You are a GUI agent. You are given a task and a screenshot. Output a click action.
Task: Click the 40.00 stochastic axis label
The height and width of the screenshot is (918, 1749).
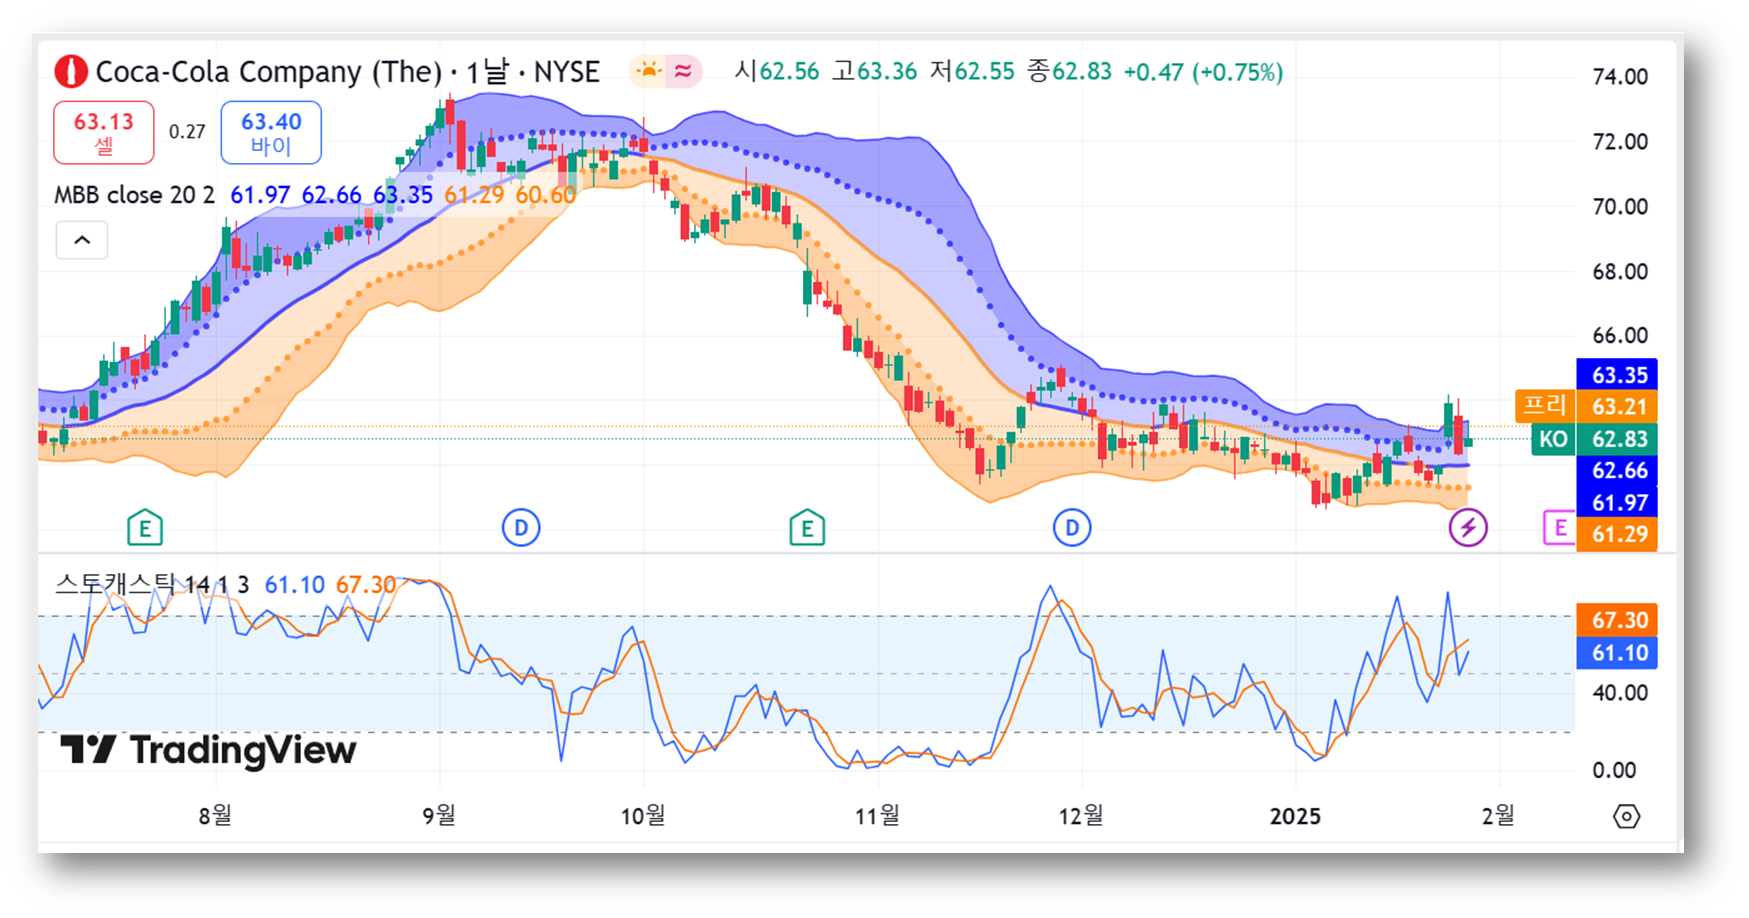coord(1620,692)
